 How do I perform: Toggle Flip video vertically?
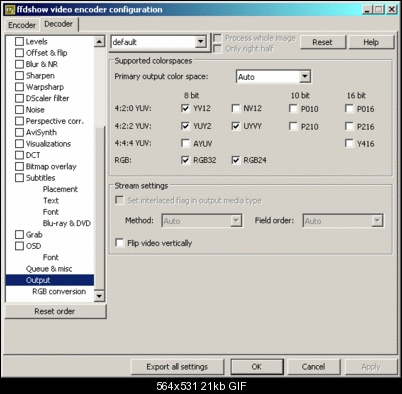[119, 243]
